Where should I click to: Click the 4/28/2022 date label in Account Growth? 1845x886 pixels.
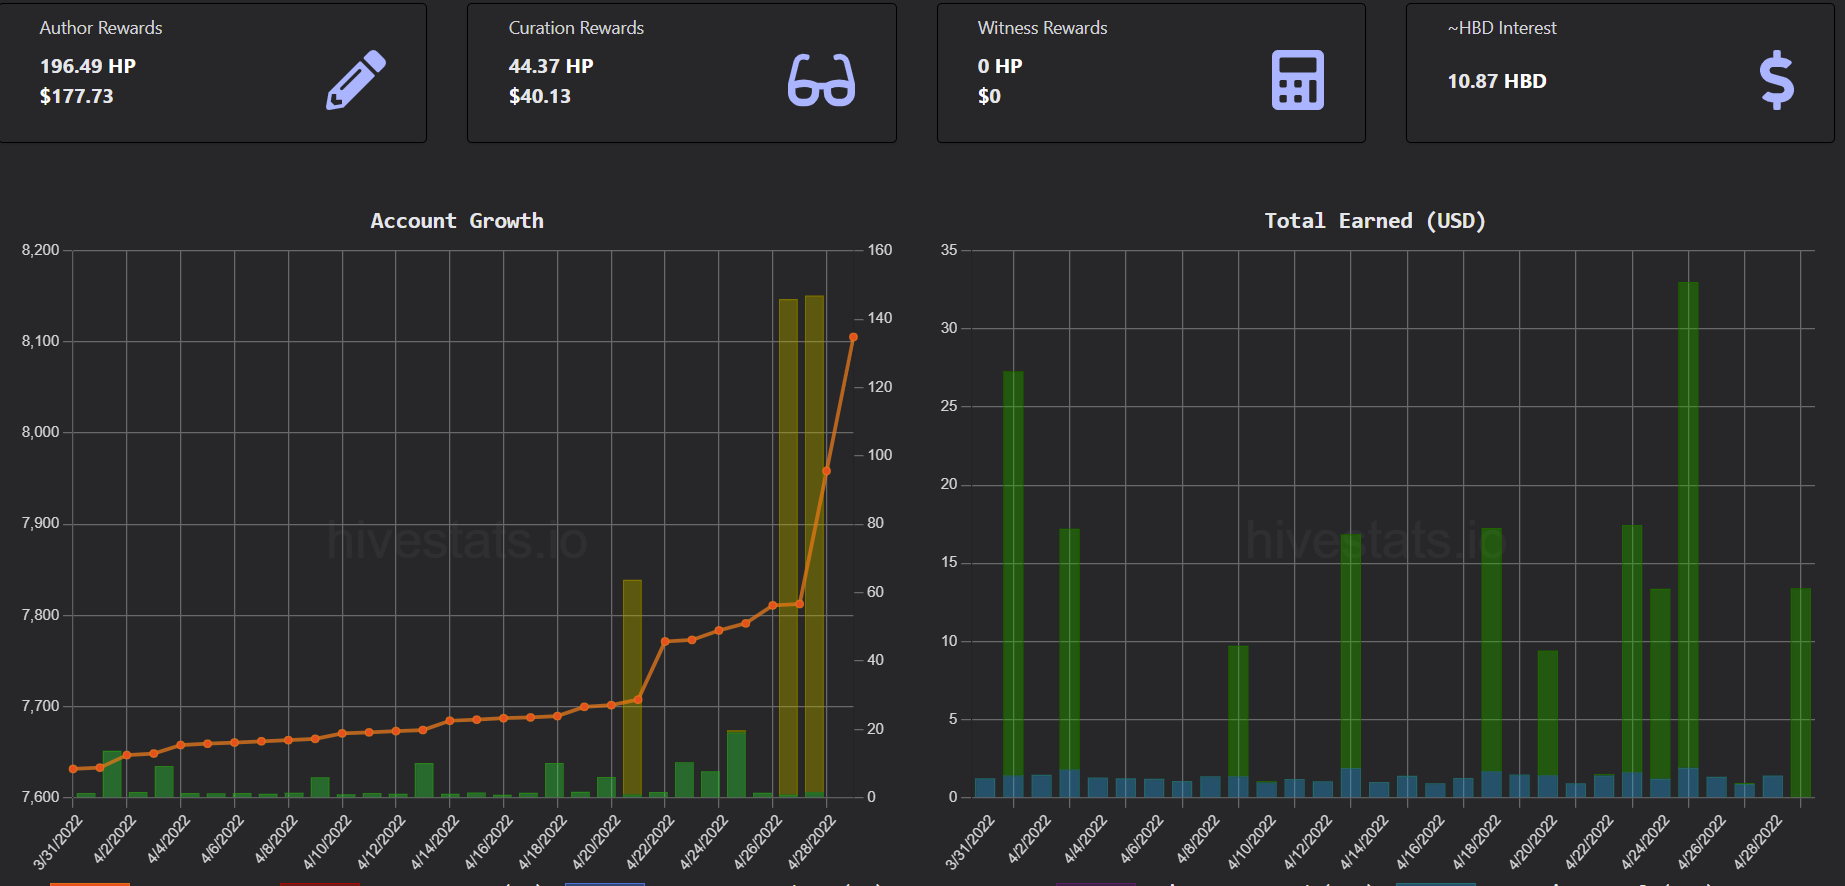[811, 842]
